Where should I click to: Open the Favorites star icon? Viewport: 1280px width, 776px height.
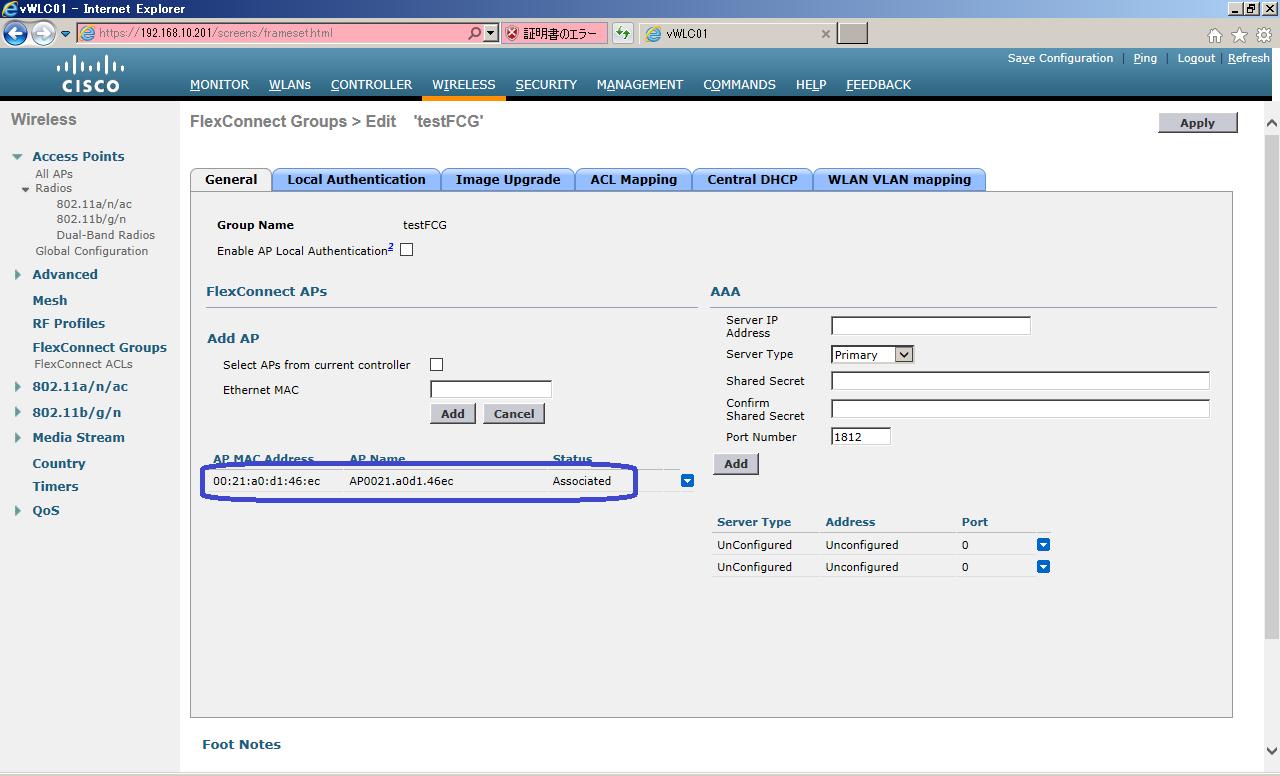click(1239, 35)
